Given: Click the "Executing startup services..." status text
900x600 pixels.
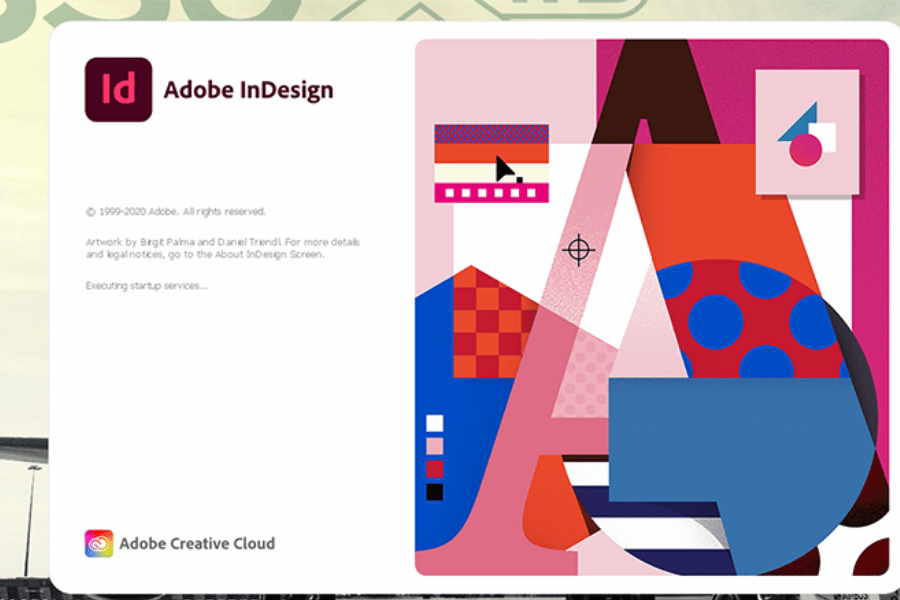Looking at the screenshot, I should point(147,286).
